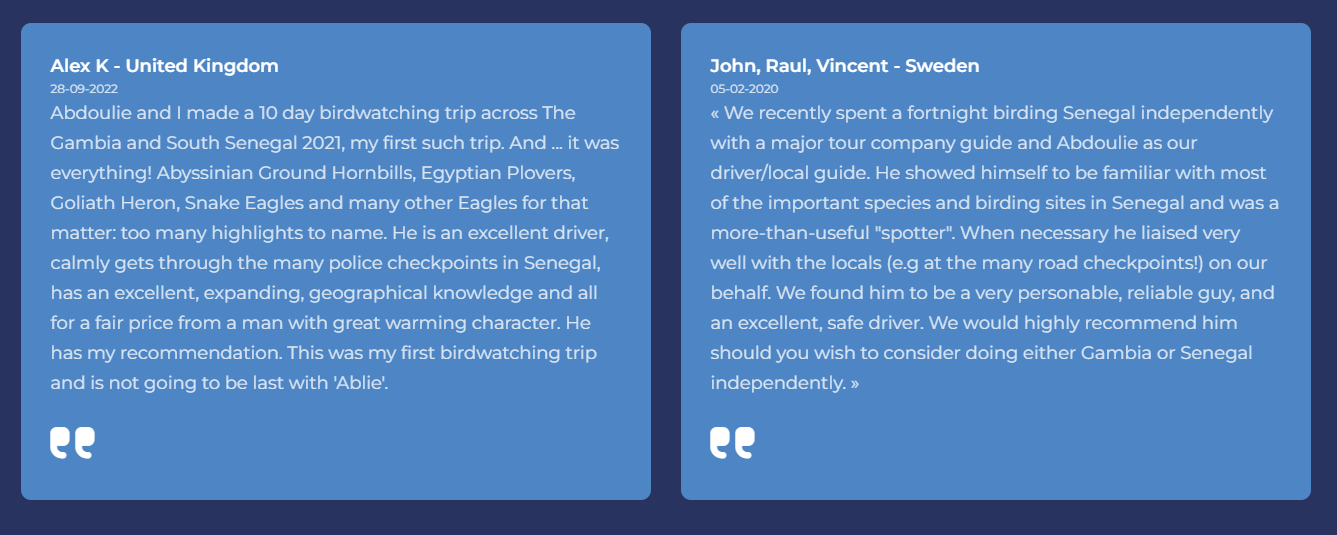Screen dimensions: 1337x535
Task: Click 'independently. »' ending the Sweden review
Action: pyautogui.click(x=784, y=383)
